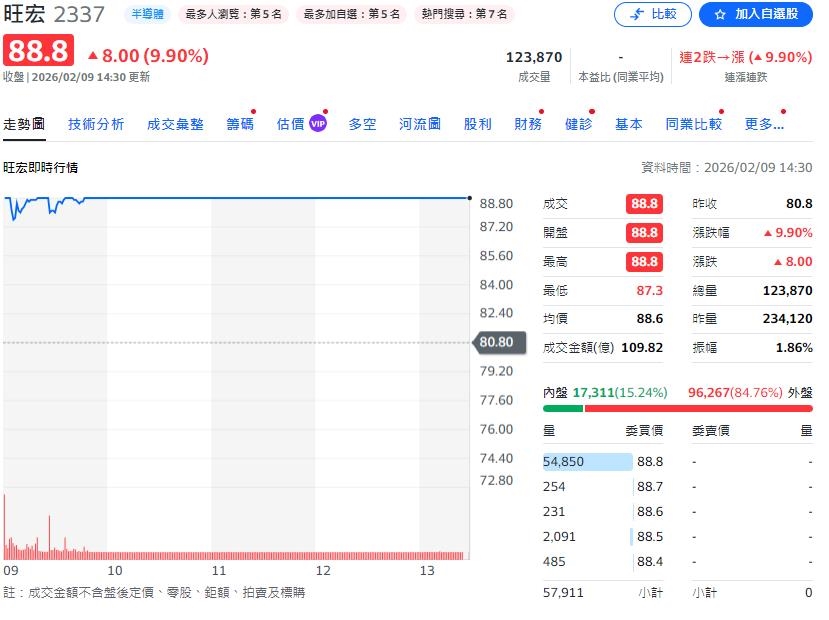829x620 pixels.
Task: Click the 比較 button
Action: click(x=652, y=16)
